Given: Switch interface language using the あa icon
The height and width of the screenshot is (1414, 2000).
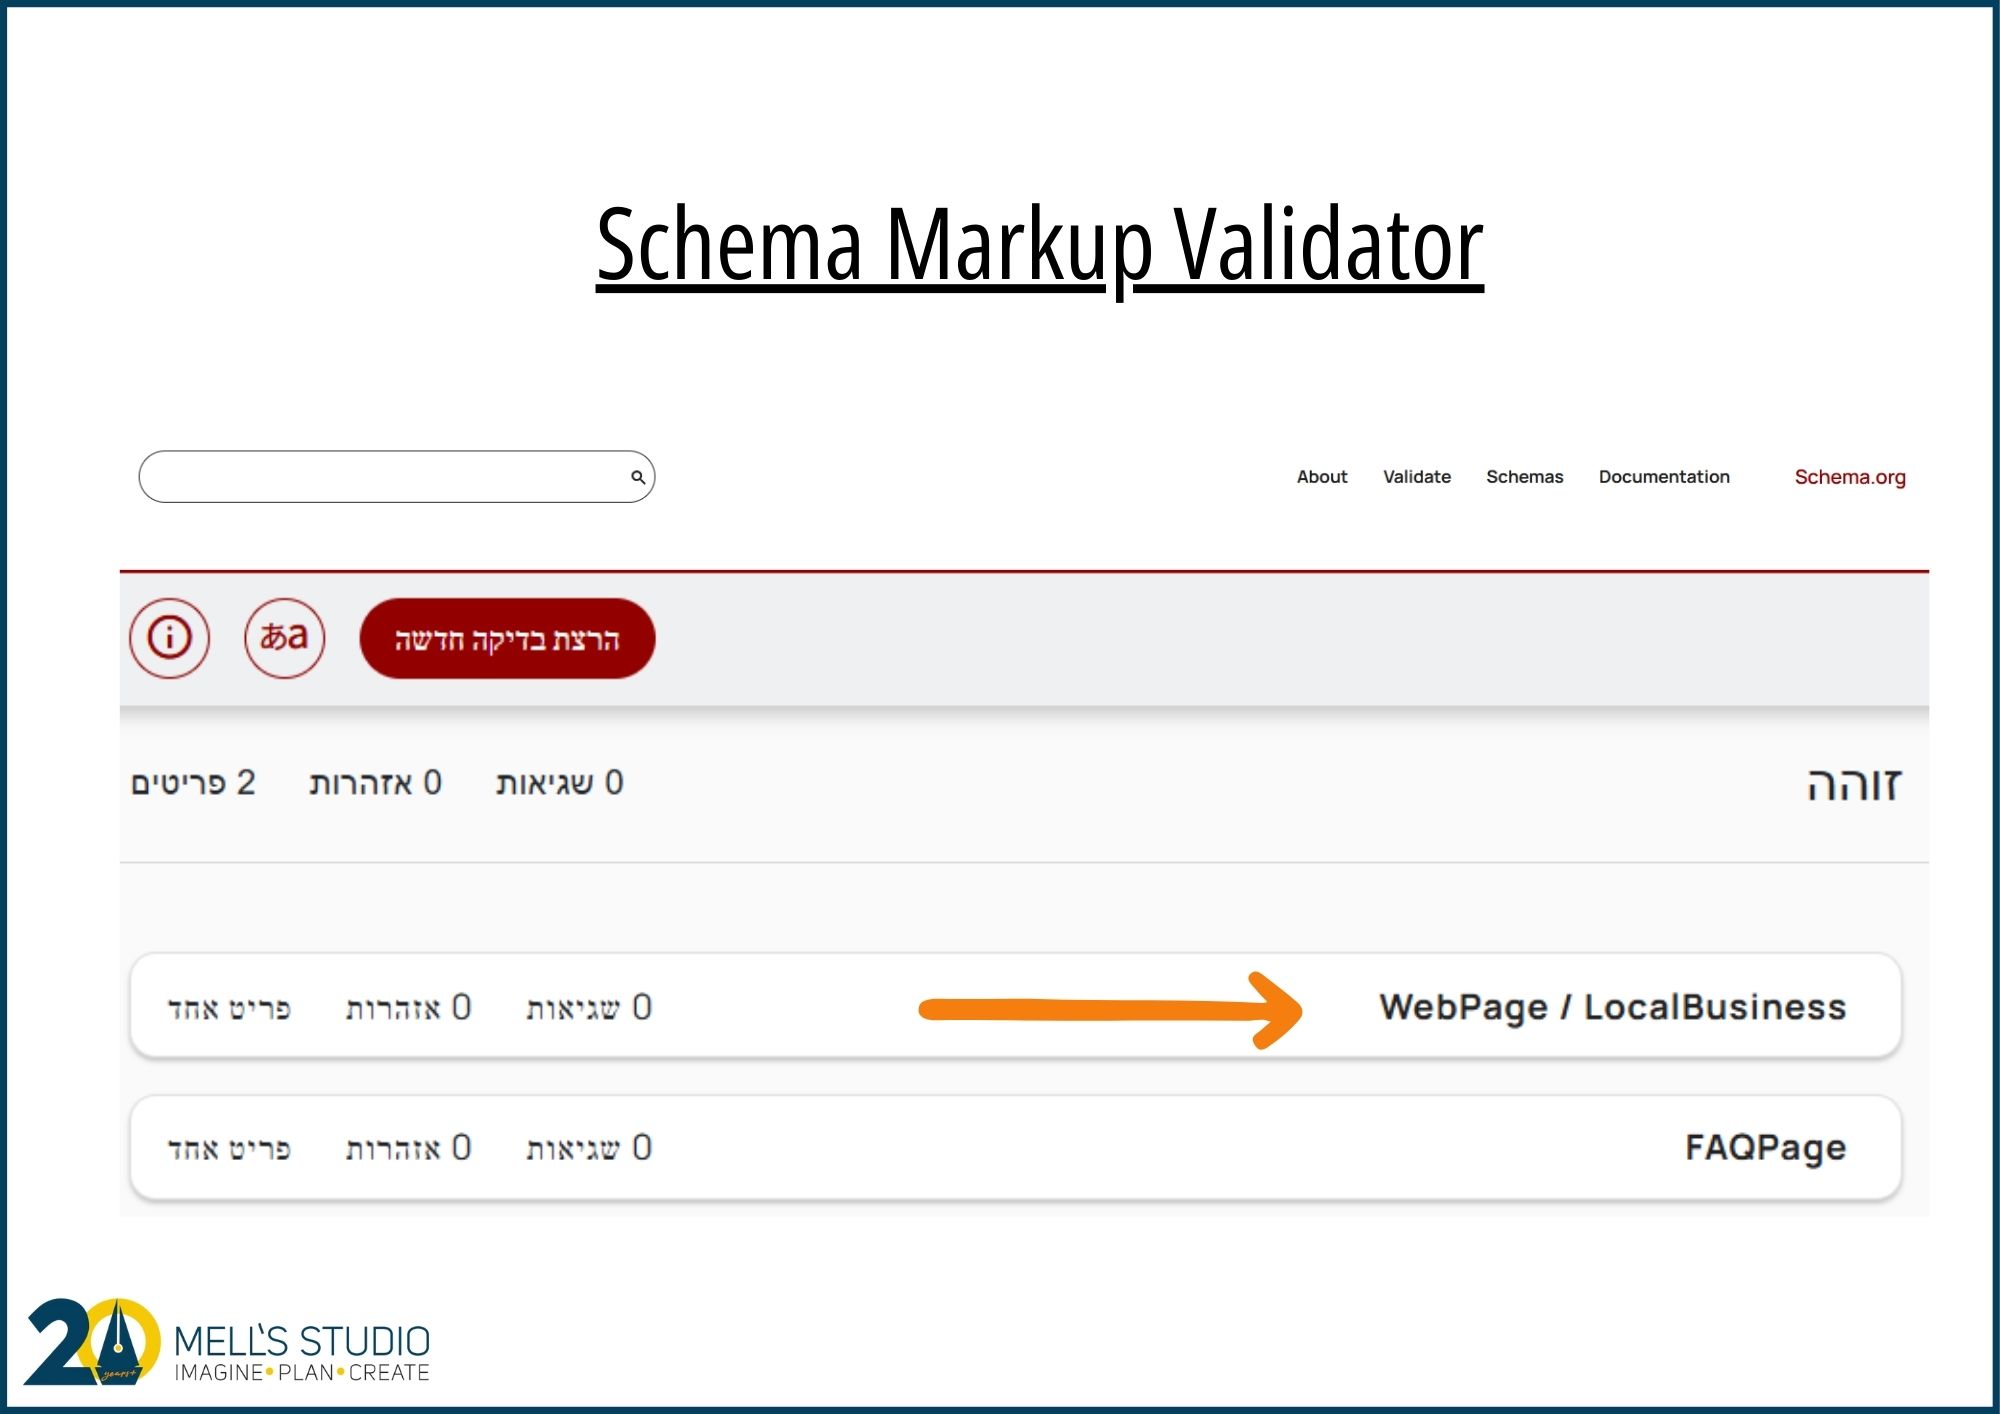Looking at the screenshot, I should pos(285,637).
